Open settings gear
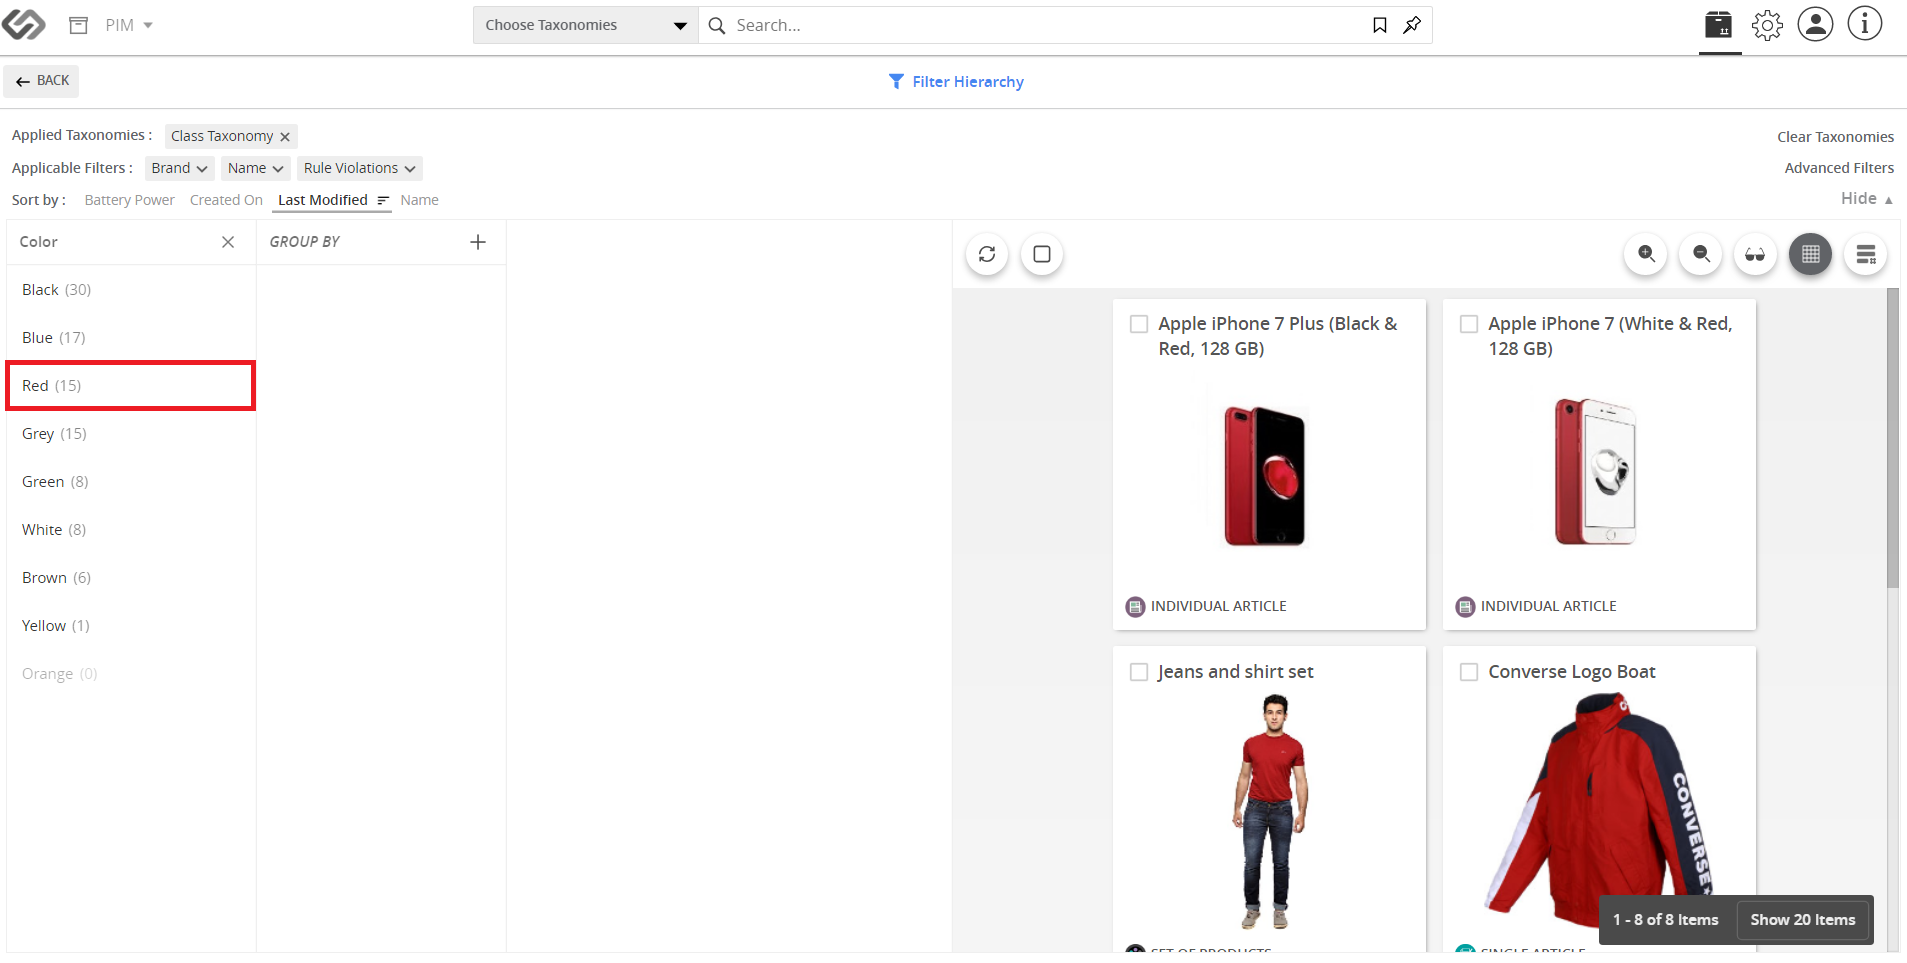 click(x=1768, y=25)
